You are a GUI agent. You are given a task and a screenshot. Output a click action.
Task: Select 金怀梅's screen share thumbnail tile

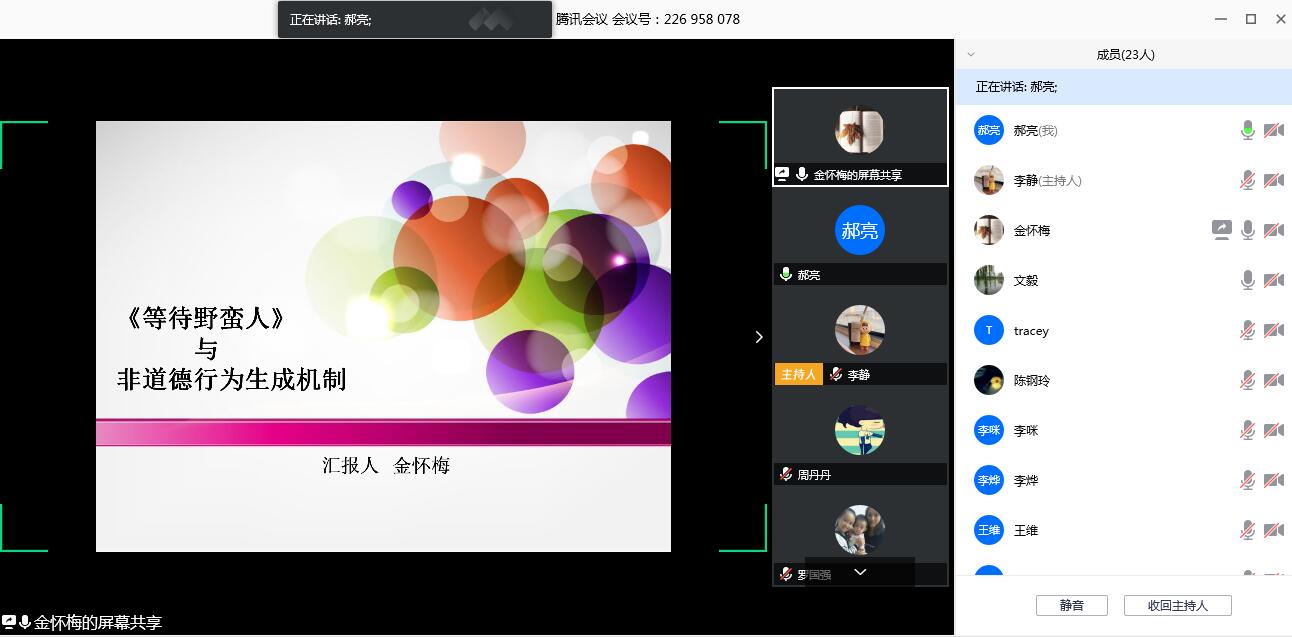tap(859, 135)
